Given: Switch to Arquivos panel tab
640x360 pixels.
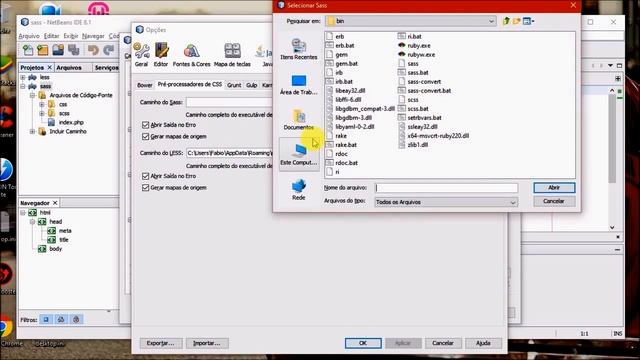Looking at the screenshot, I should tap(69, 67).
